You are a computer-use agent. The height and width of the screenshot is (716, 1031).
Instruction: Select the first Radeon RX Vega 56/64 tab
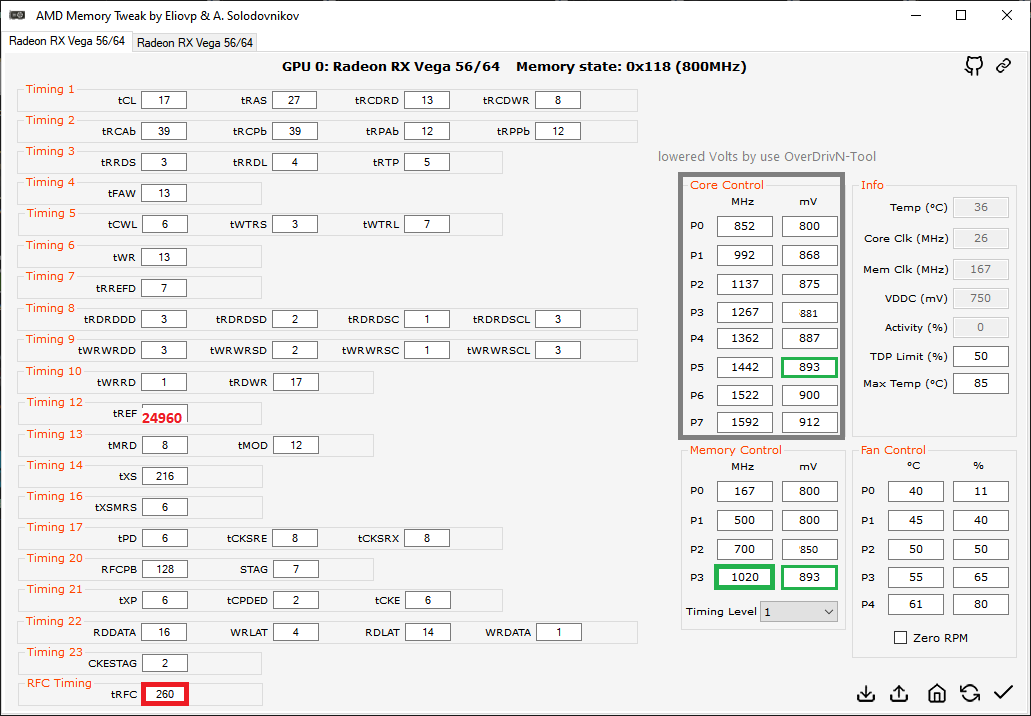[x=66, y=41]
